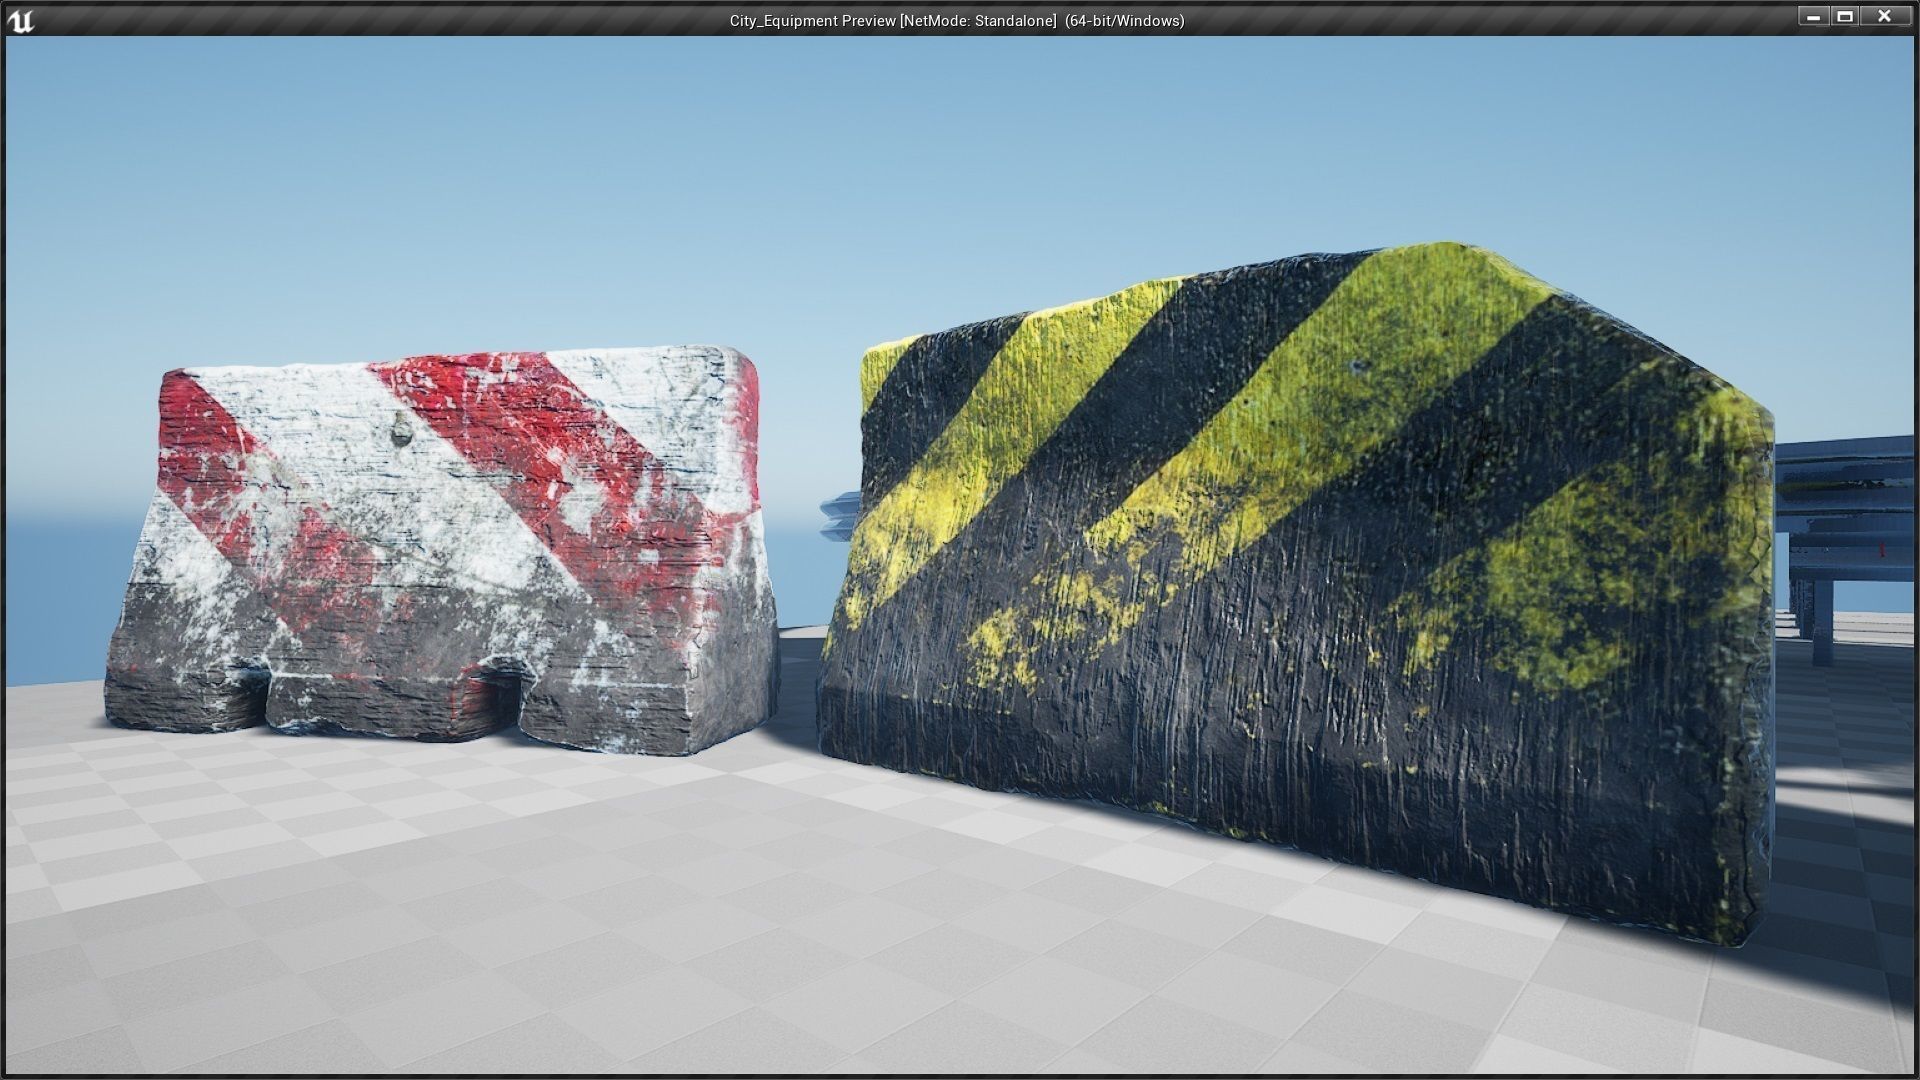Image resolution: width=1920 pixels, height=1080 pixels.
Task: Maximize the City_Equipment Preview window
Action: click(1845, 16)
